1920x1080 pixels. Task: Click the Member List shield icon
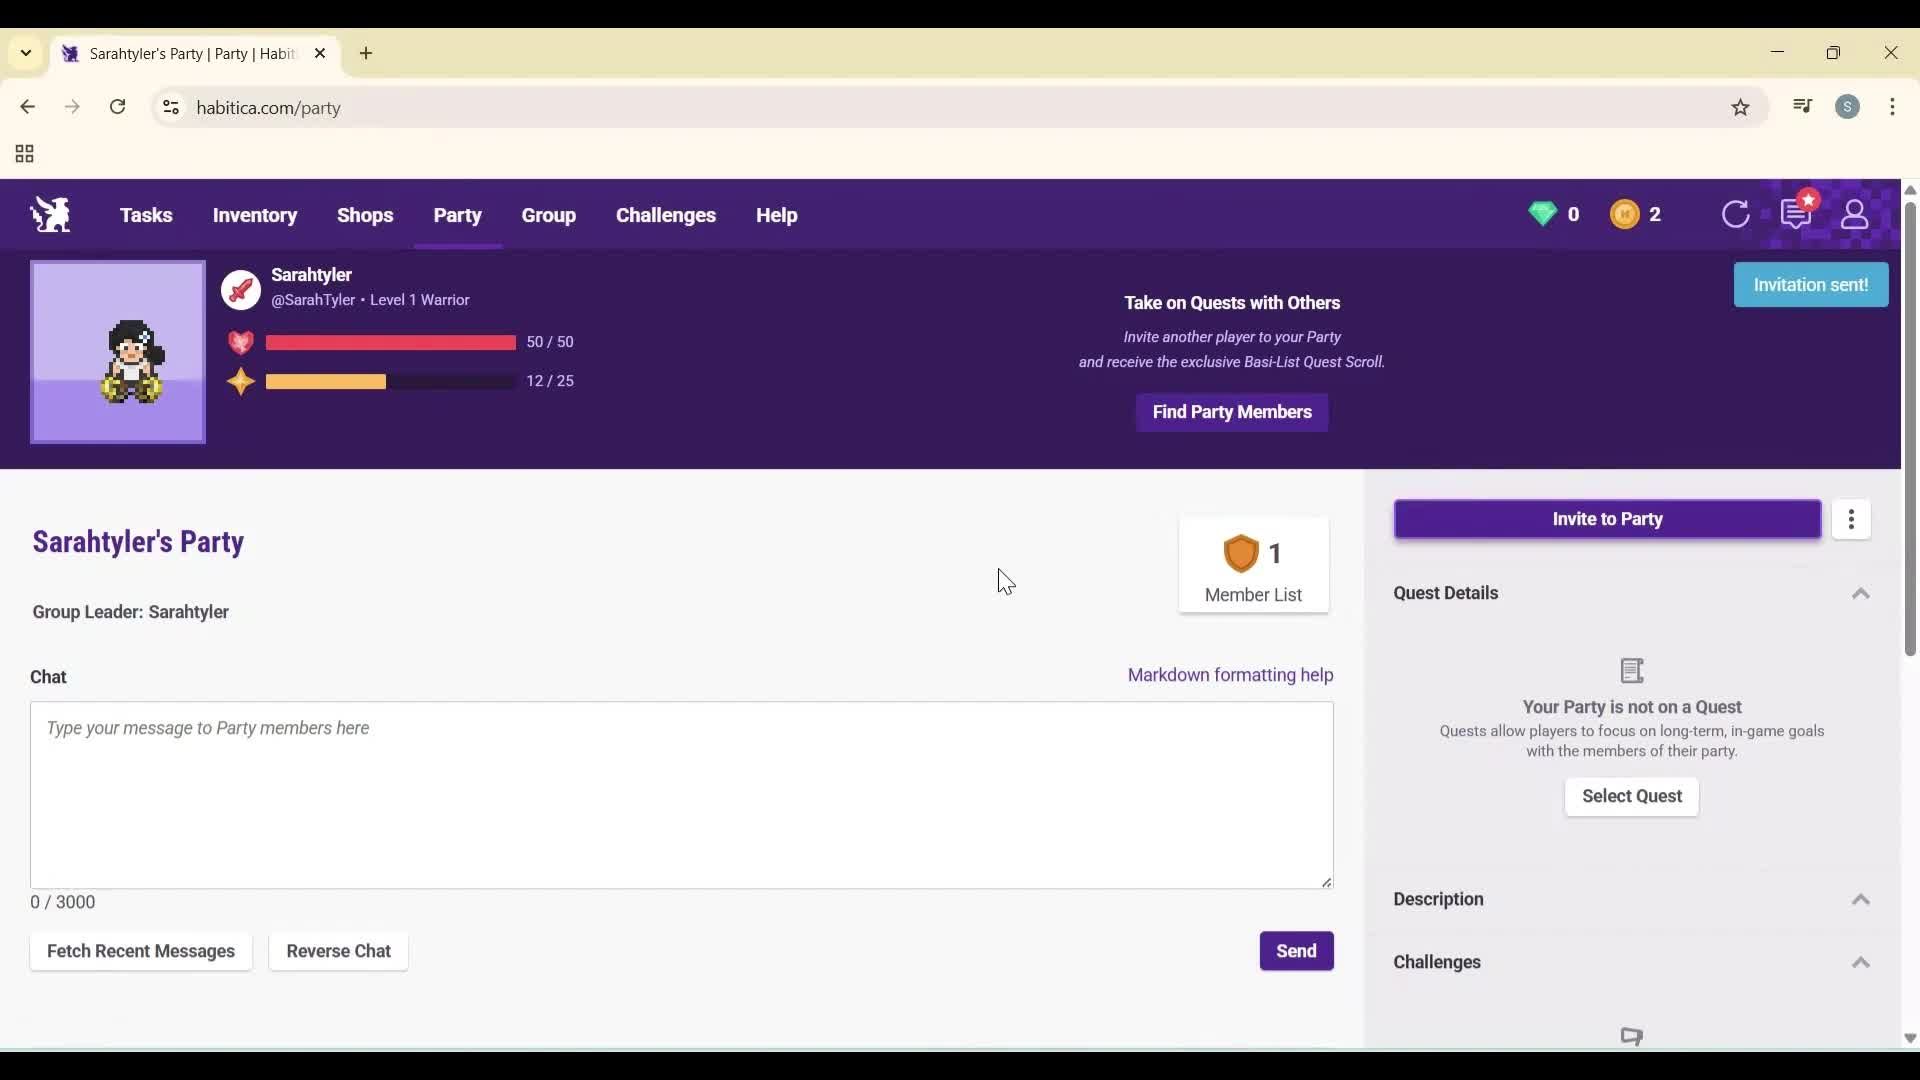(1243, 553)
